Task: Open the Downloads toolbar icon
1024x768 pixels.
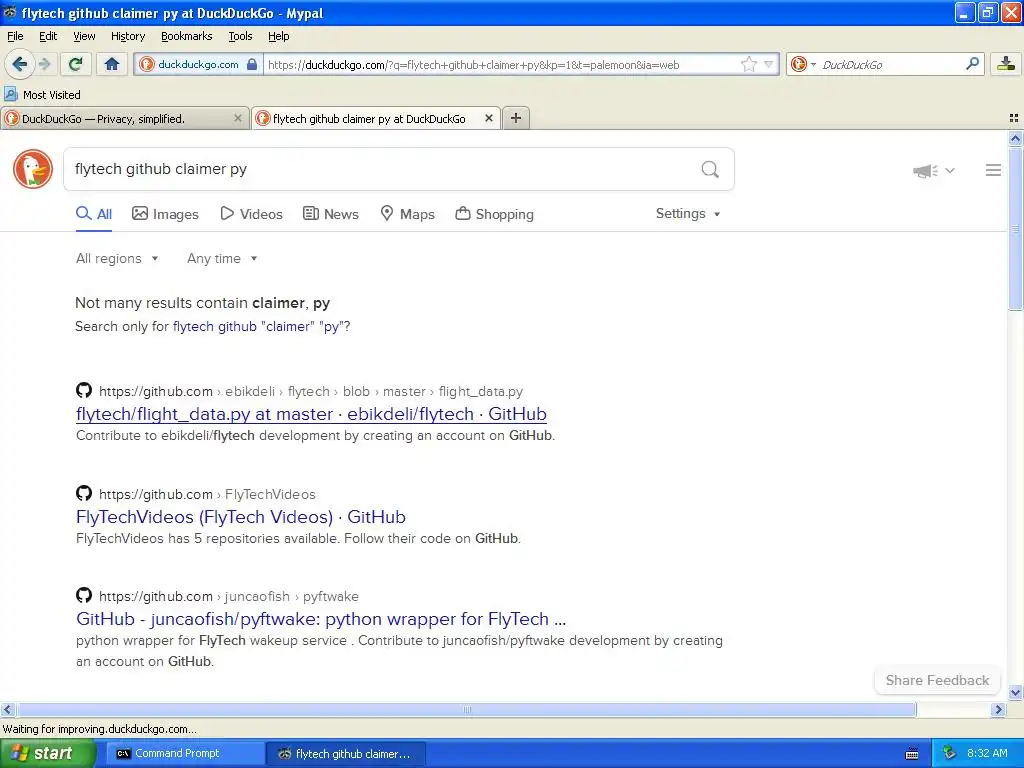Action: tap(1006, 64)
